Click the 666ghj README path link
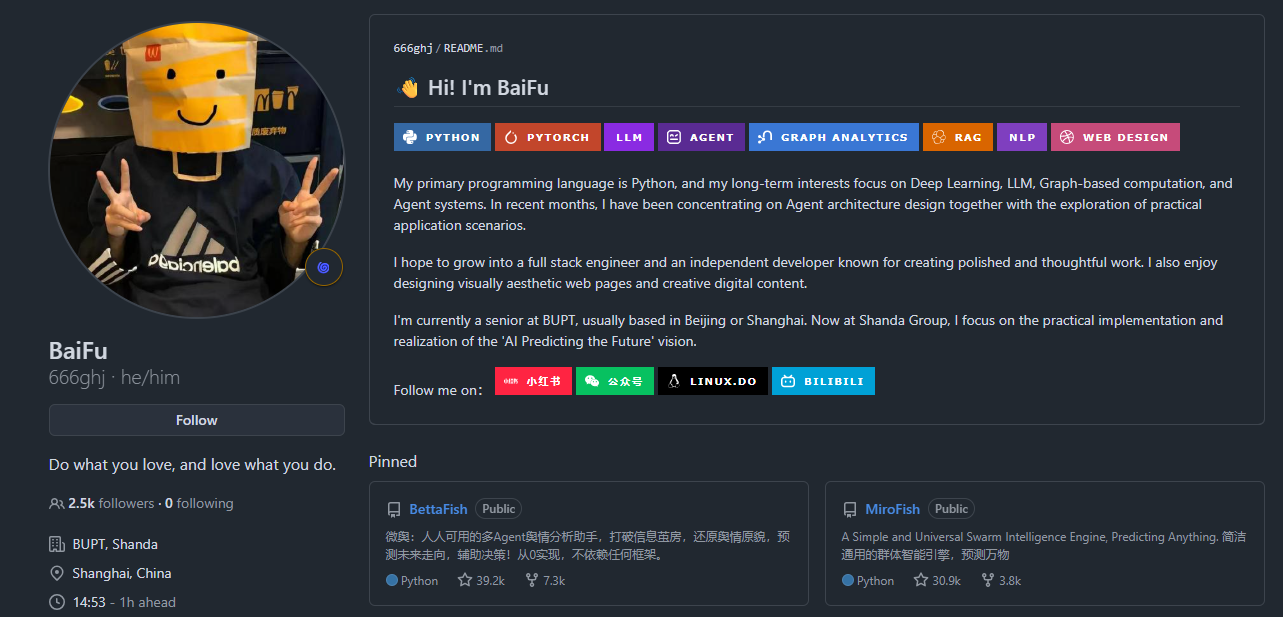Image resolution: width=1283 pixels, height=617 pixels. point(413,48)
